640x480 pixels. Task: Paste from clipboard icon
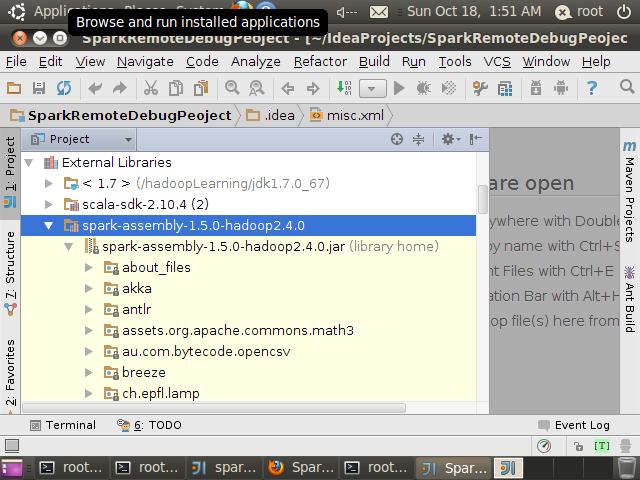[x=201, y=88]
